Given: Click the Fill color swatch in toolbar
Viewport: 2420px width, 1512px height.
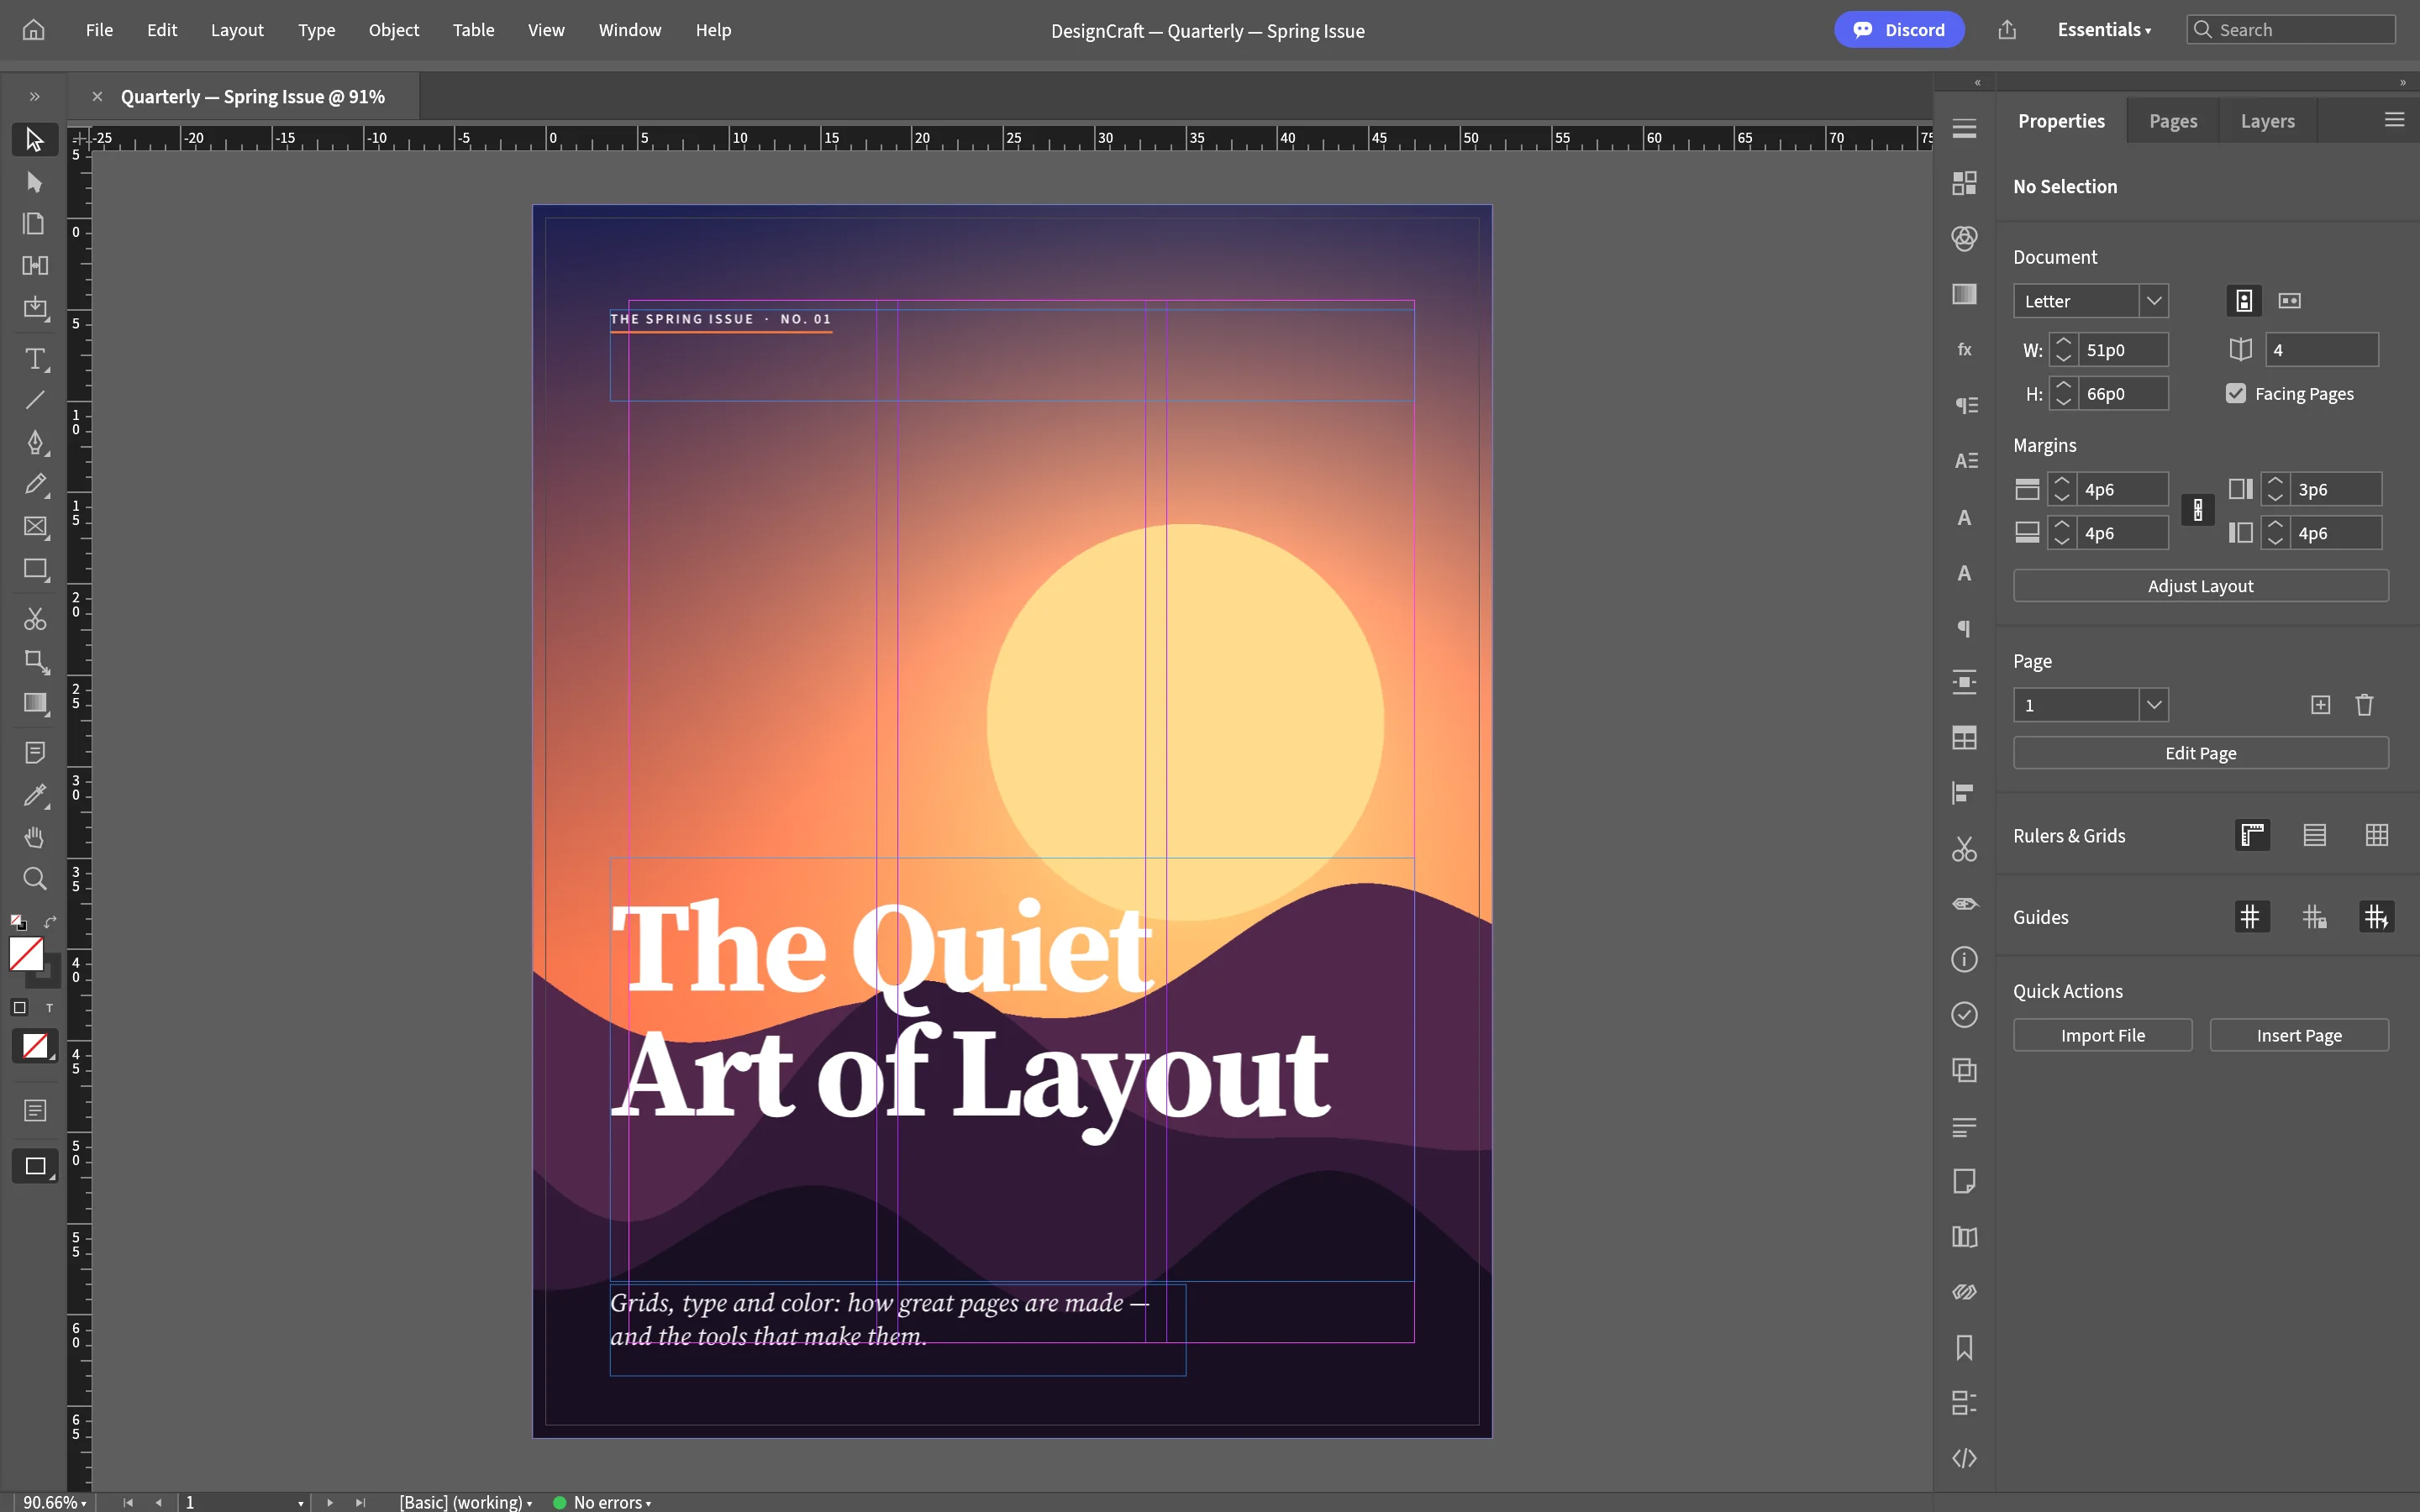Looking at the screenshot, I should pos(26,954).
